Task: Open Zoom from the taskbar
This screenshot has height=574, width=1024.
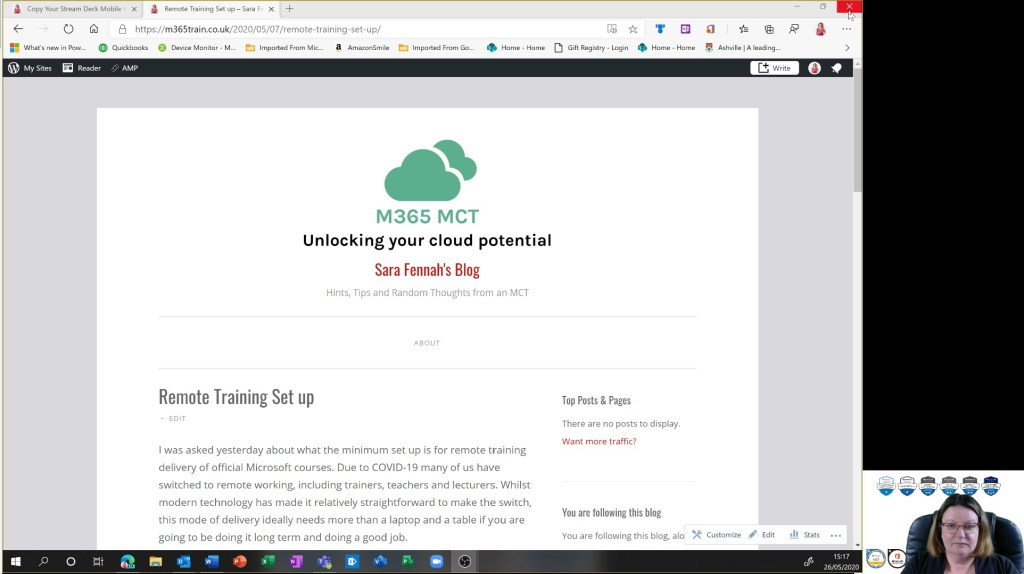Action: (436, 562)
